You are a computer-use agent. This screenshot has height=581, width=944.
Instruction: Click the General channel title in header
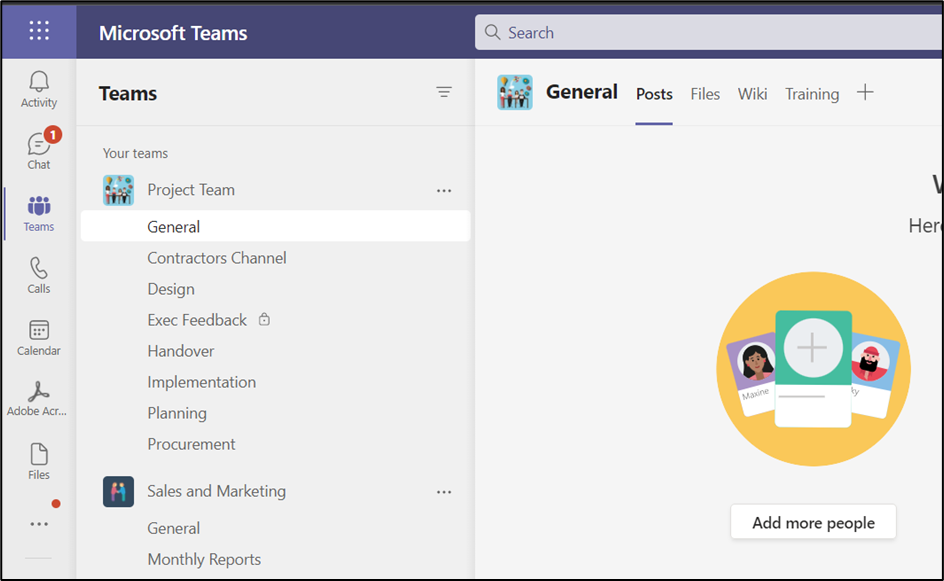[582, 92]
